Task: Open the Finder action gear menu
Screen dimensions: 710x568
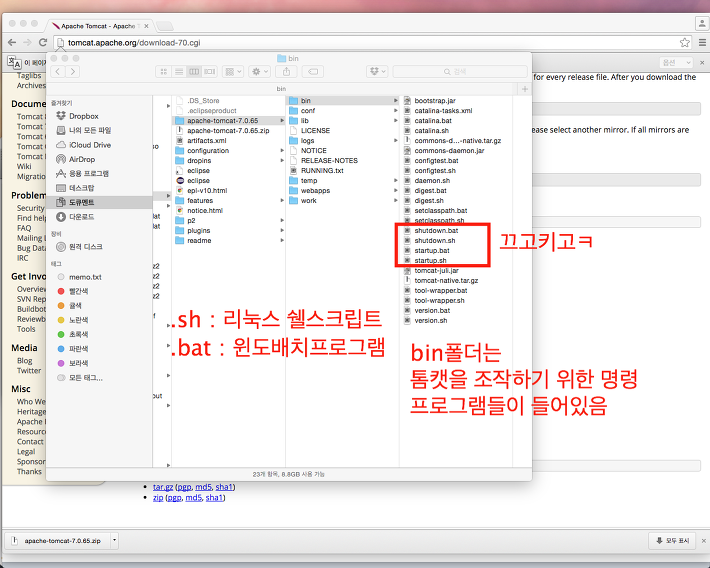Action: (x=259, y=72)
